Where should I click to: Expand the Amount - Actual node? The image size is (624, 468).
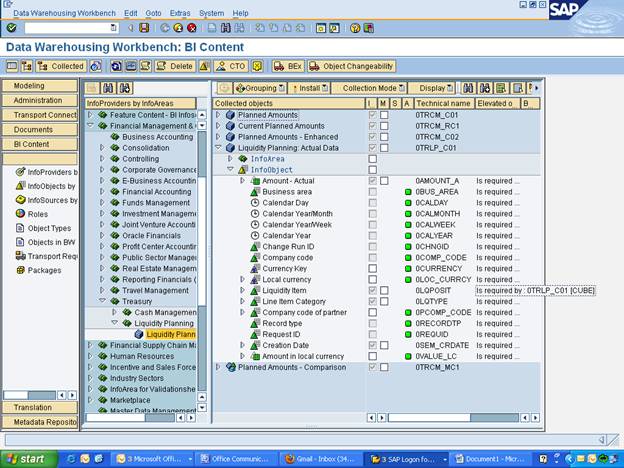coord(242,181)
